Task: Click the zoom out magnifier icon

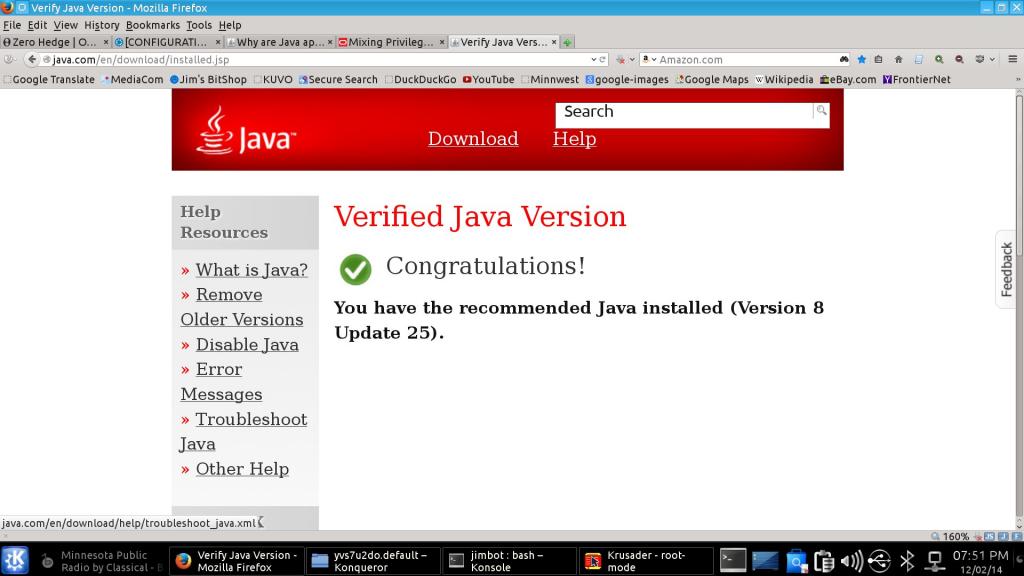Action: (960, 60)
